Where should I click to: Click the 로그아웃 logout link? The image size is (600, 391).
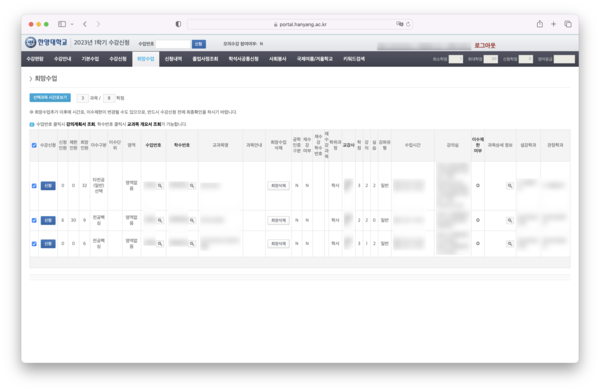(485, 45)
